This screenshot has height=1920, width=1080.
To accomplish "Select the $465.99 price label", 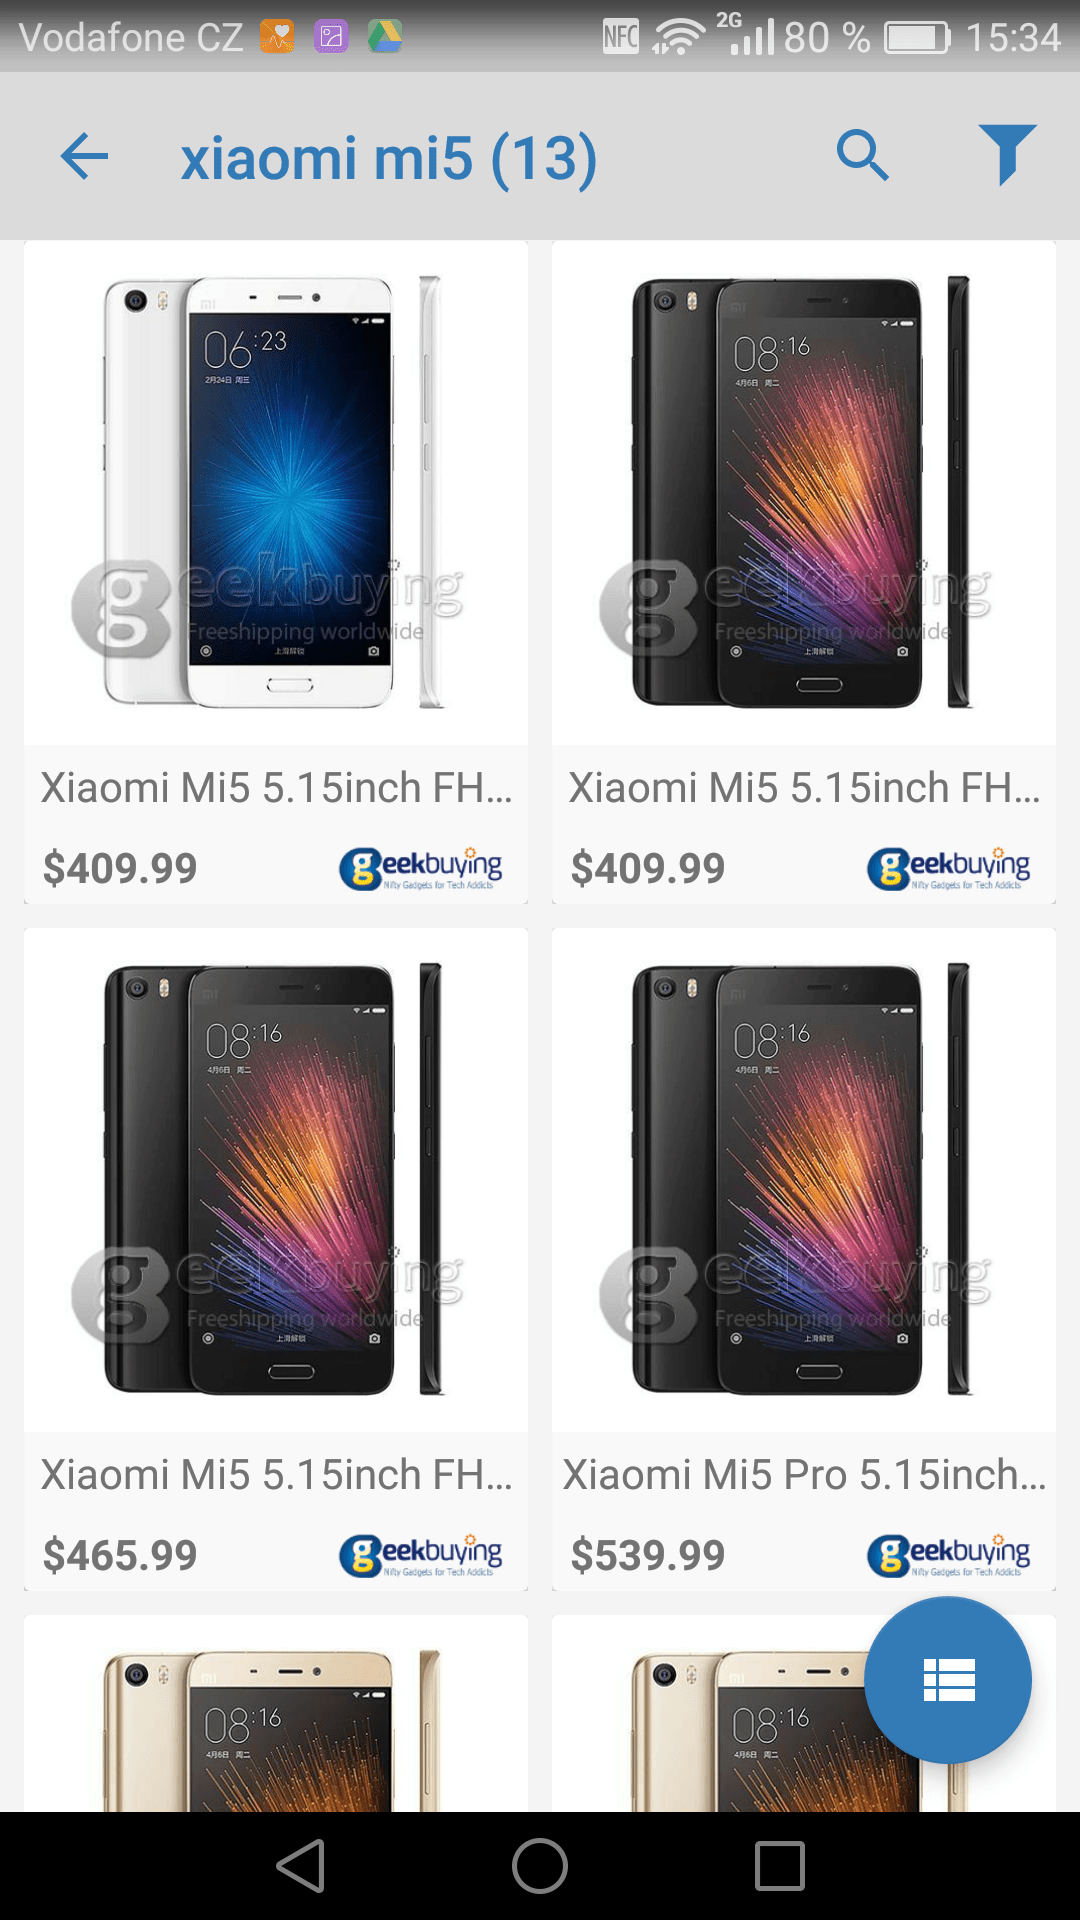I will tap(120, 1555).
